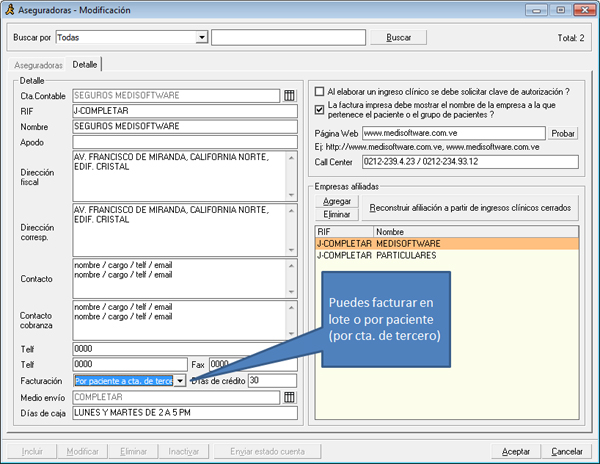Discard changes with the Cancelar button
The height and width of the screenshot is (464, 600).
(567, 451)
